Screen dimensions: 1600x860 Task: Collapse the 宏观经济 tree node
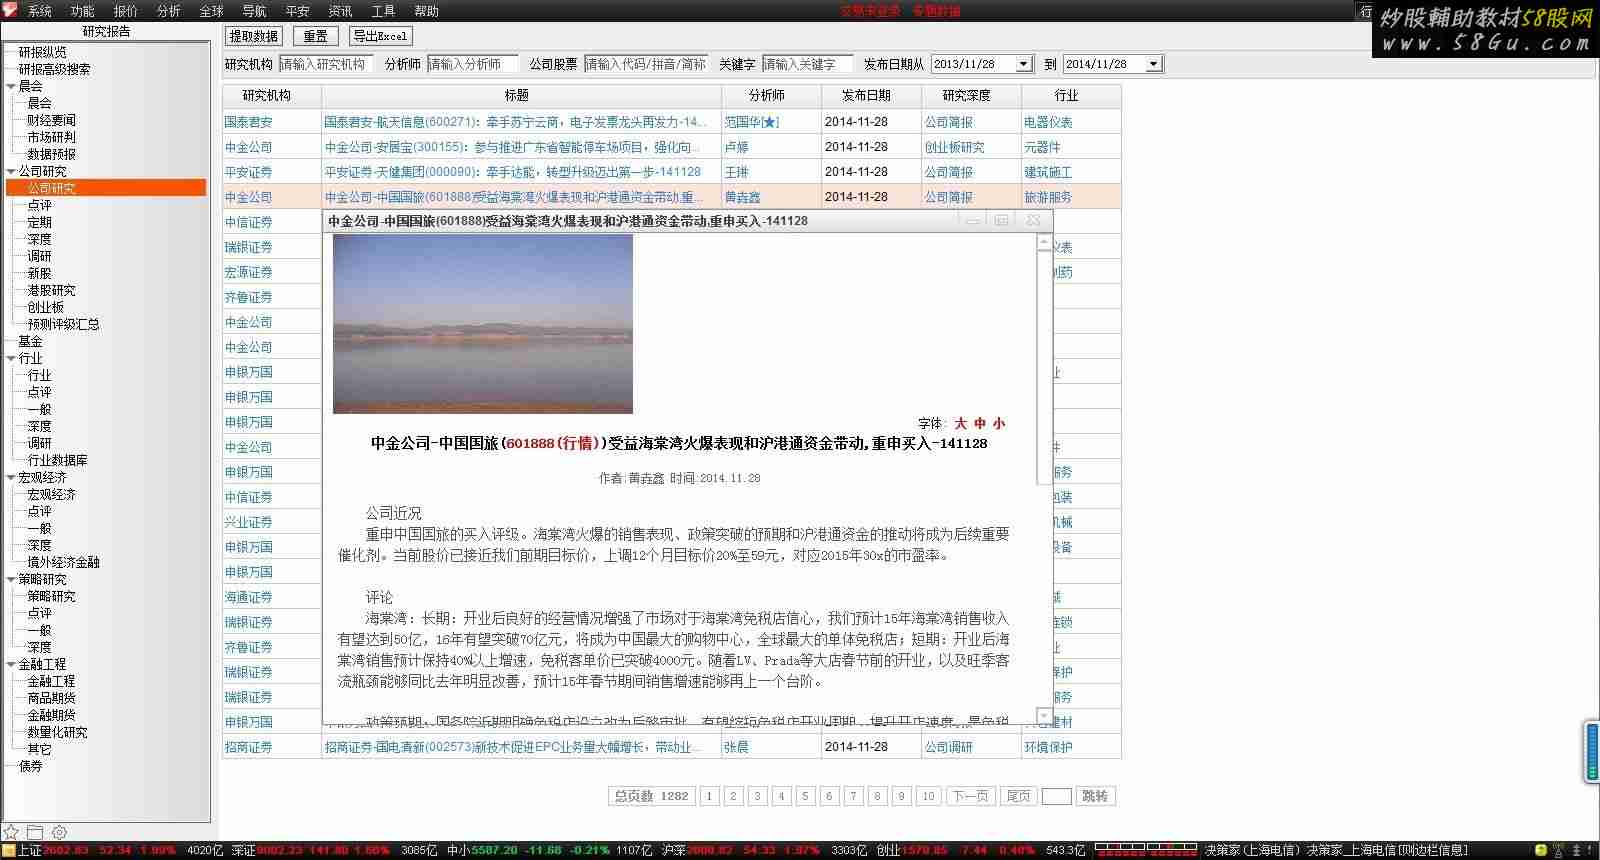pyautogui.click(x=11, y=477)
